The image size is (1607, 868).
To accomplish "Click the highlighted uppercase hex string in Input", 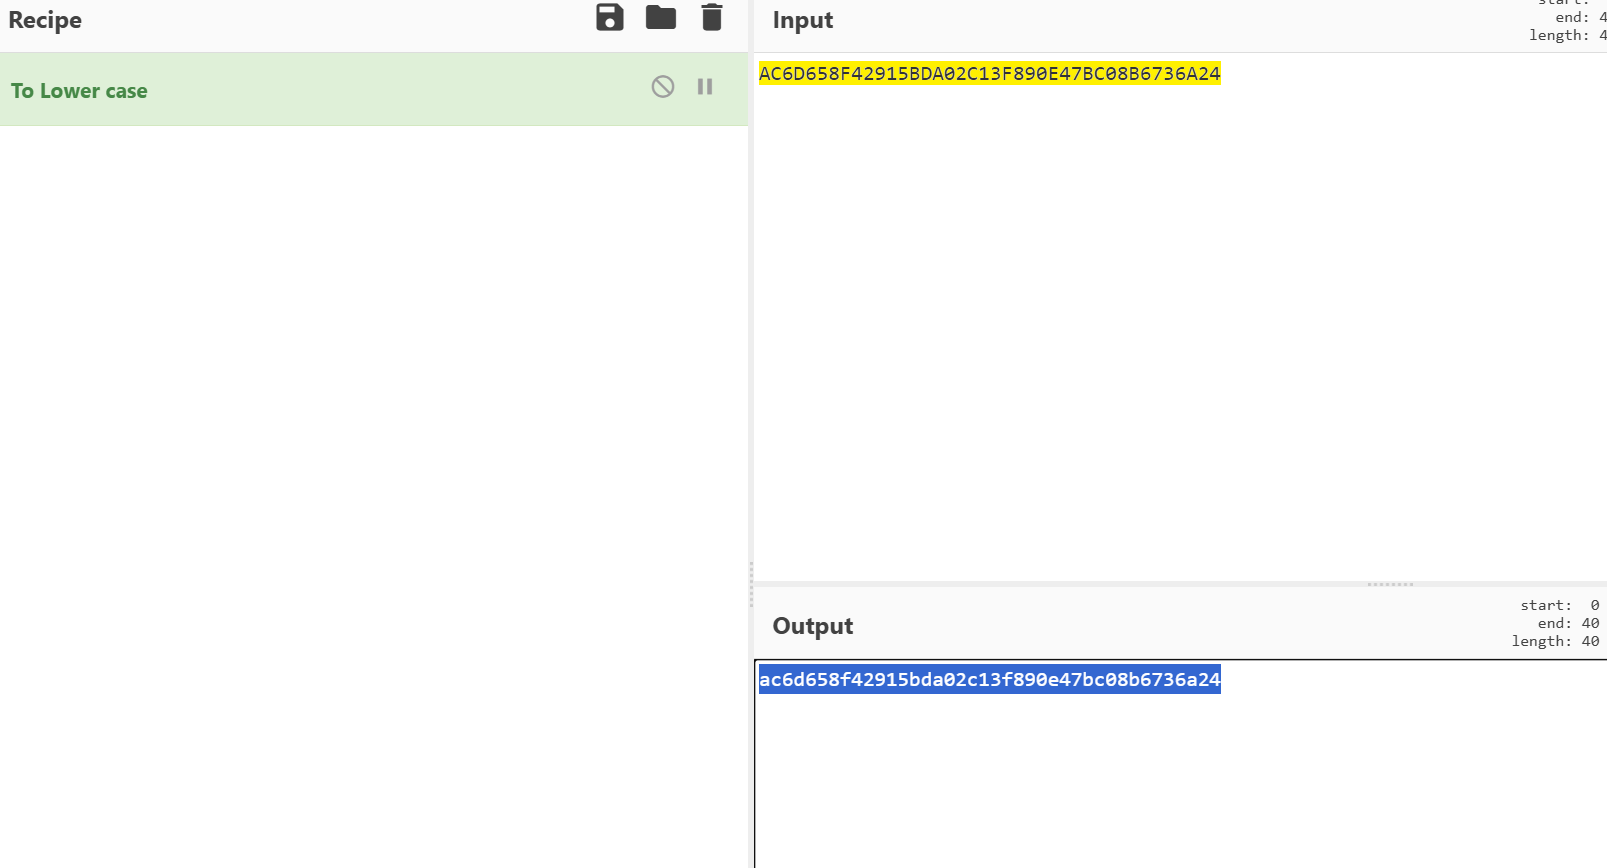I will pos(989,74).
